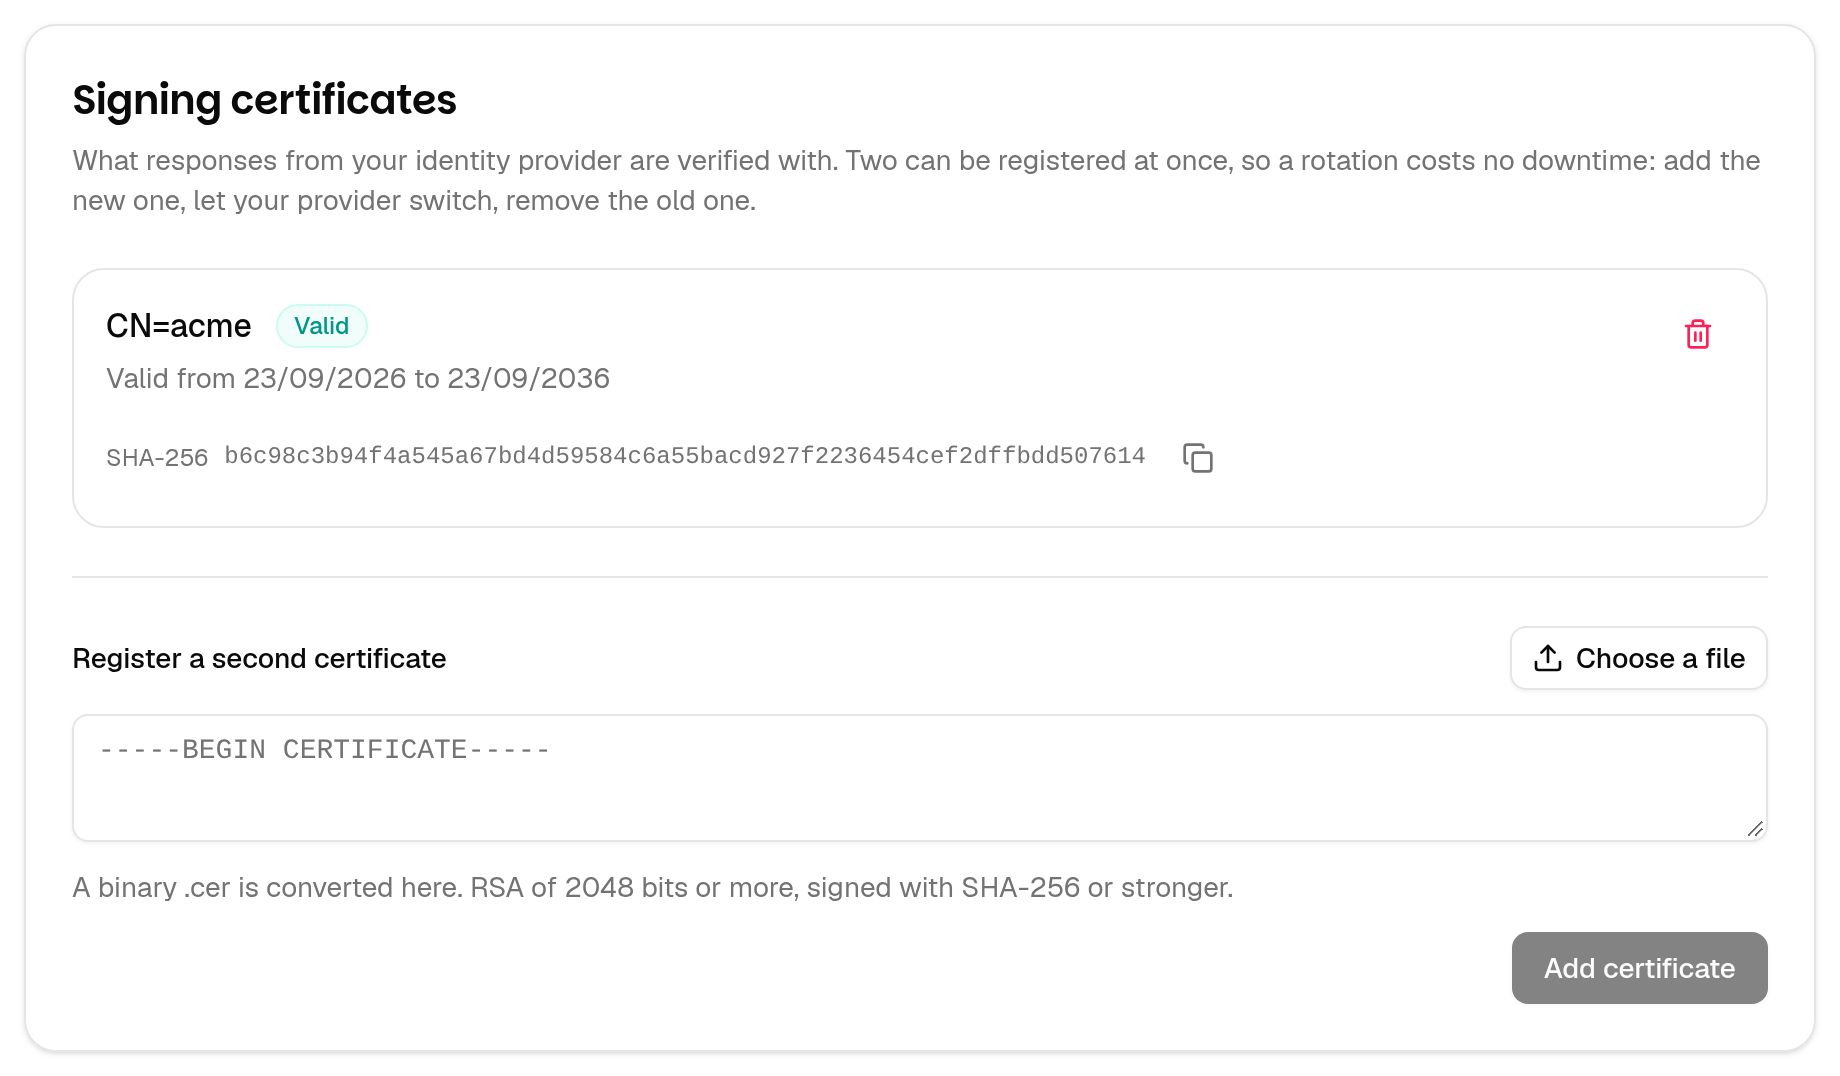Image resolution: width=1840 pixels, height=1076 pixels.
Task: Click the SHA-256 label
Action: 157,458
